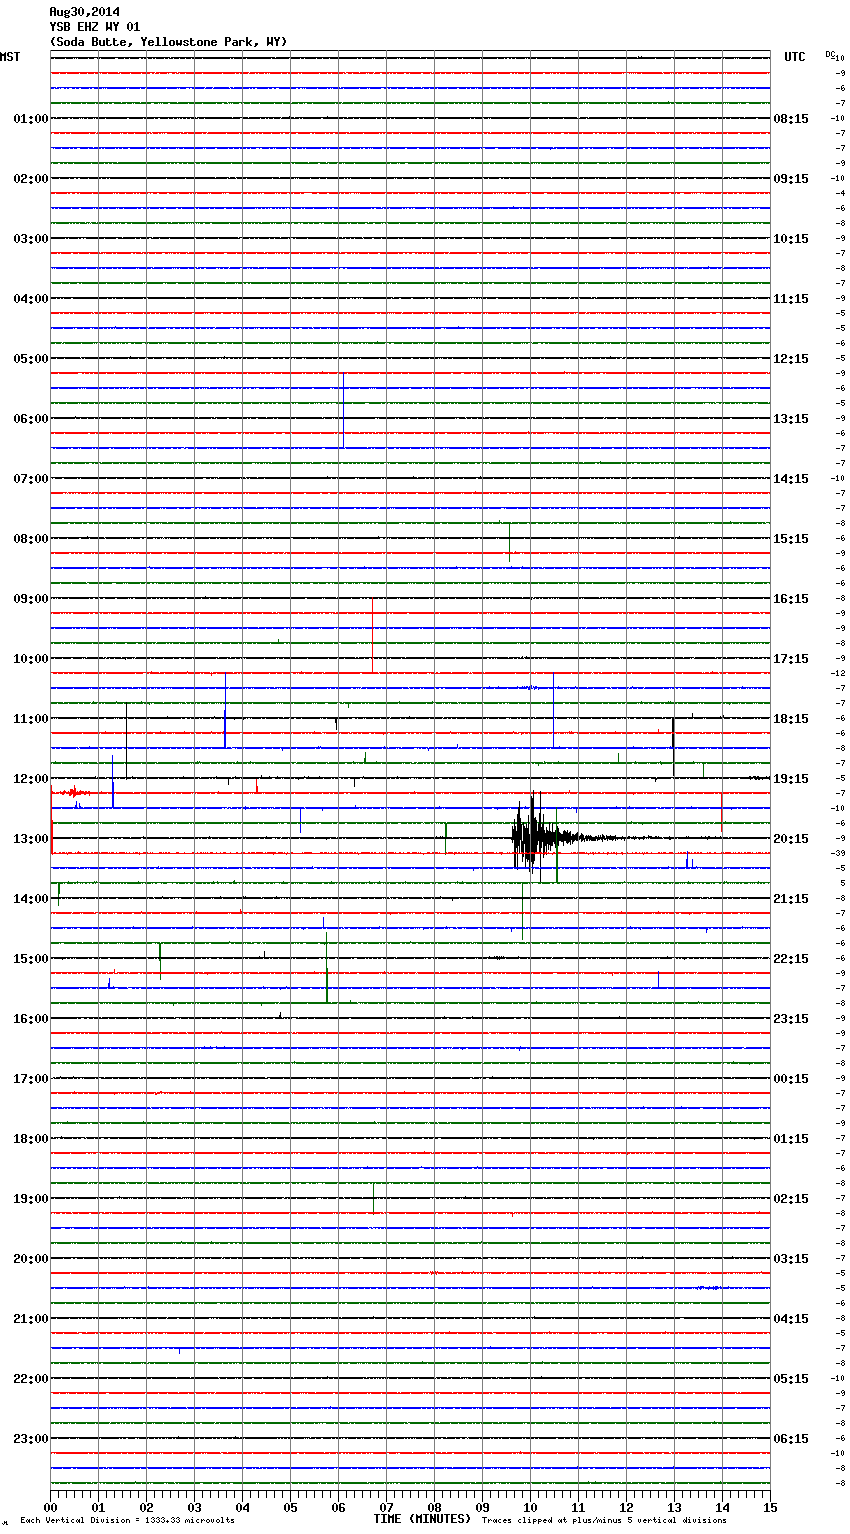Select the 18:15 UTC time label

[x=791, y=719]
